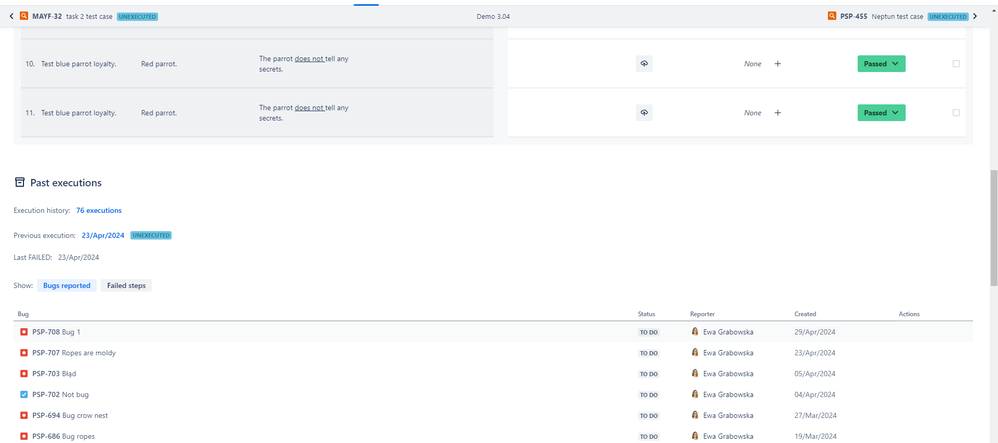Click created date 05/Apr/2024

coord(815,374)
